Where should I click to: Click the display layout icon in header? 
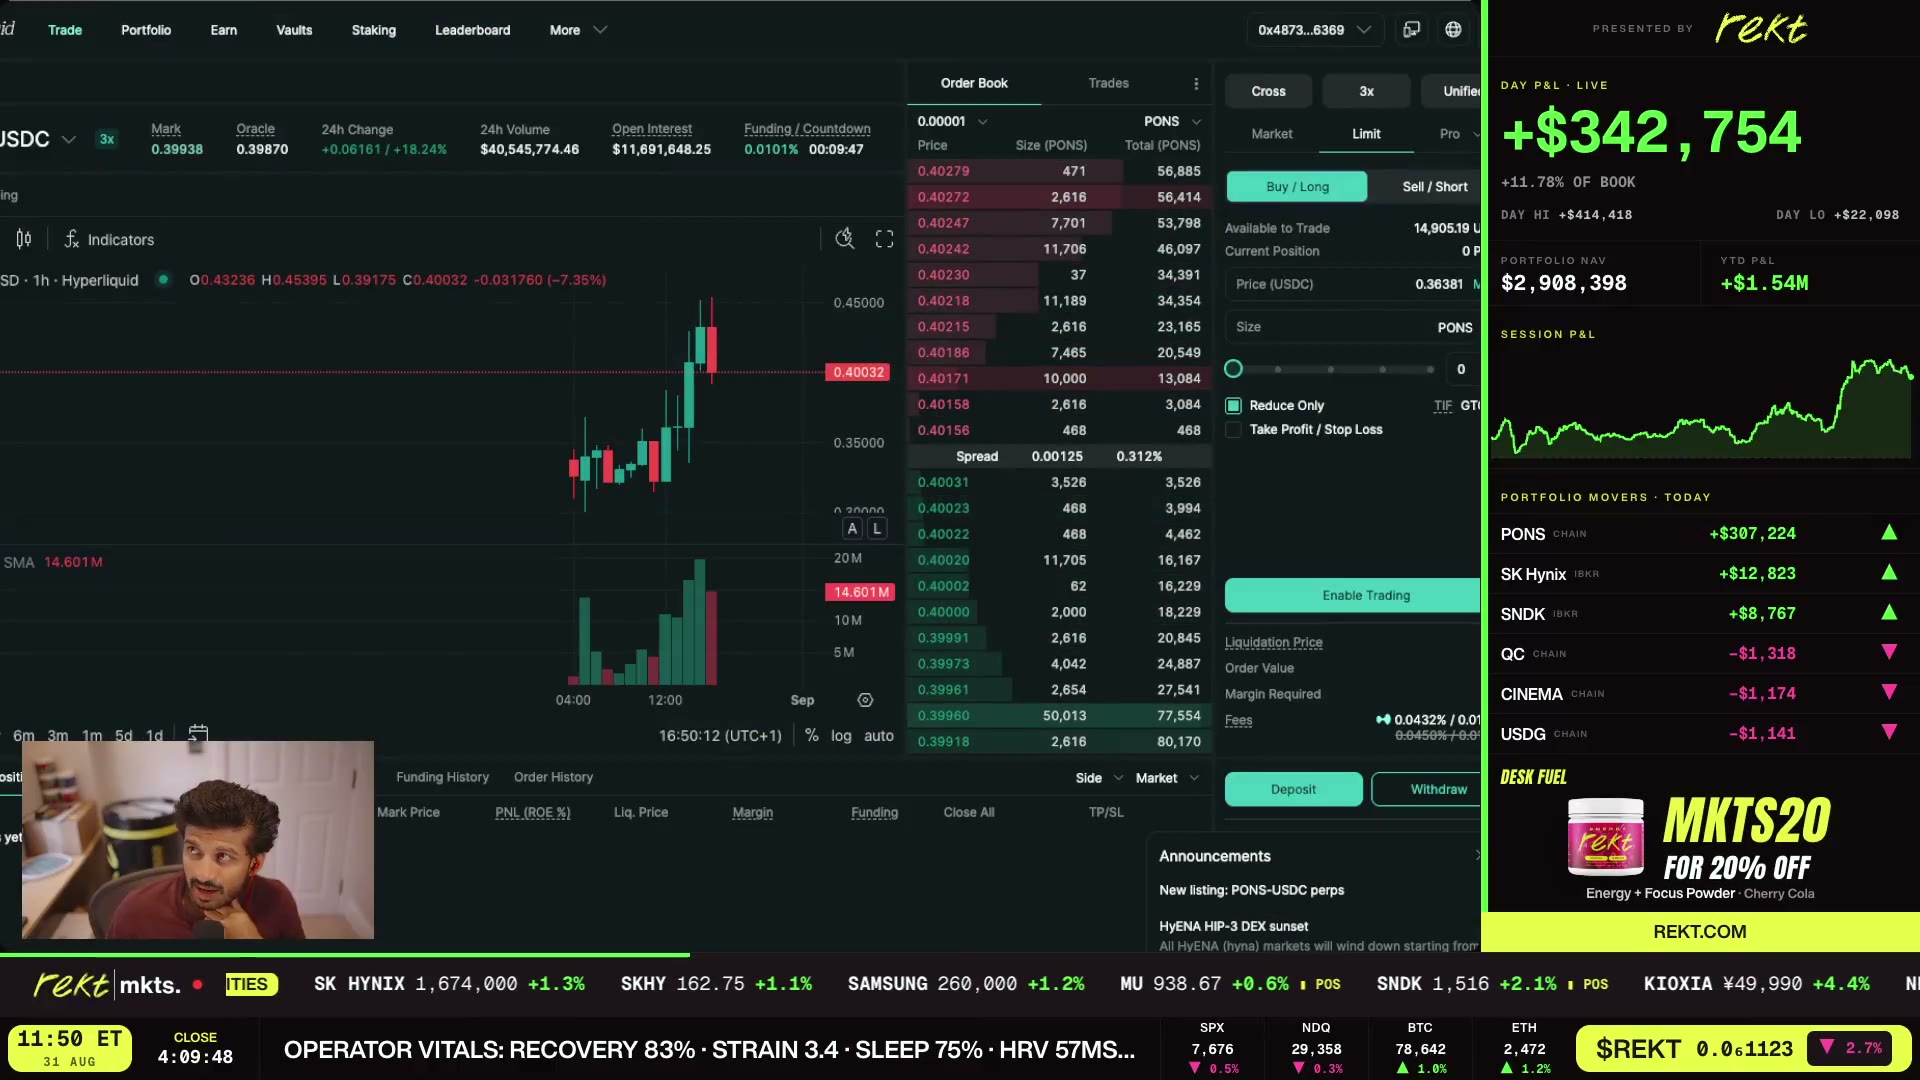[1411, 30]
